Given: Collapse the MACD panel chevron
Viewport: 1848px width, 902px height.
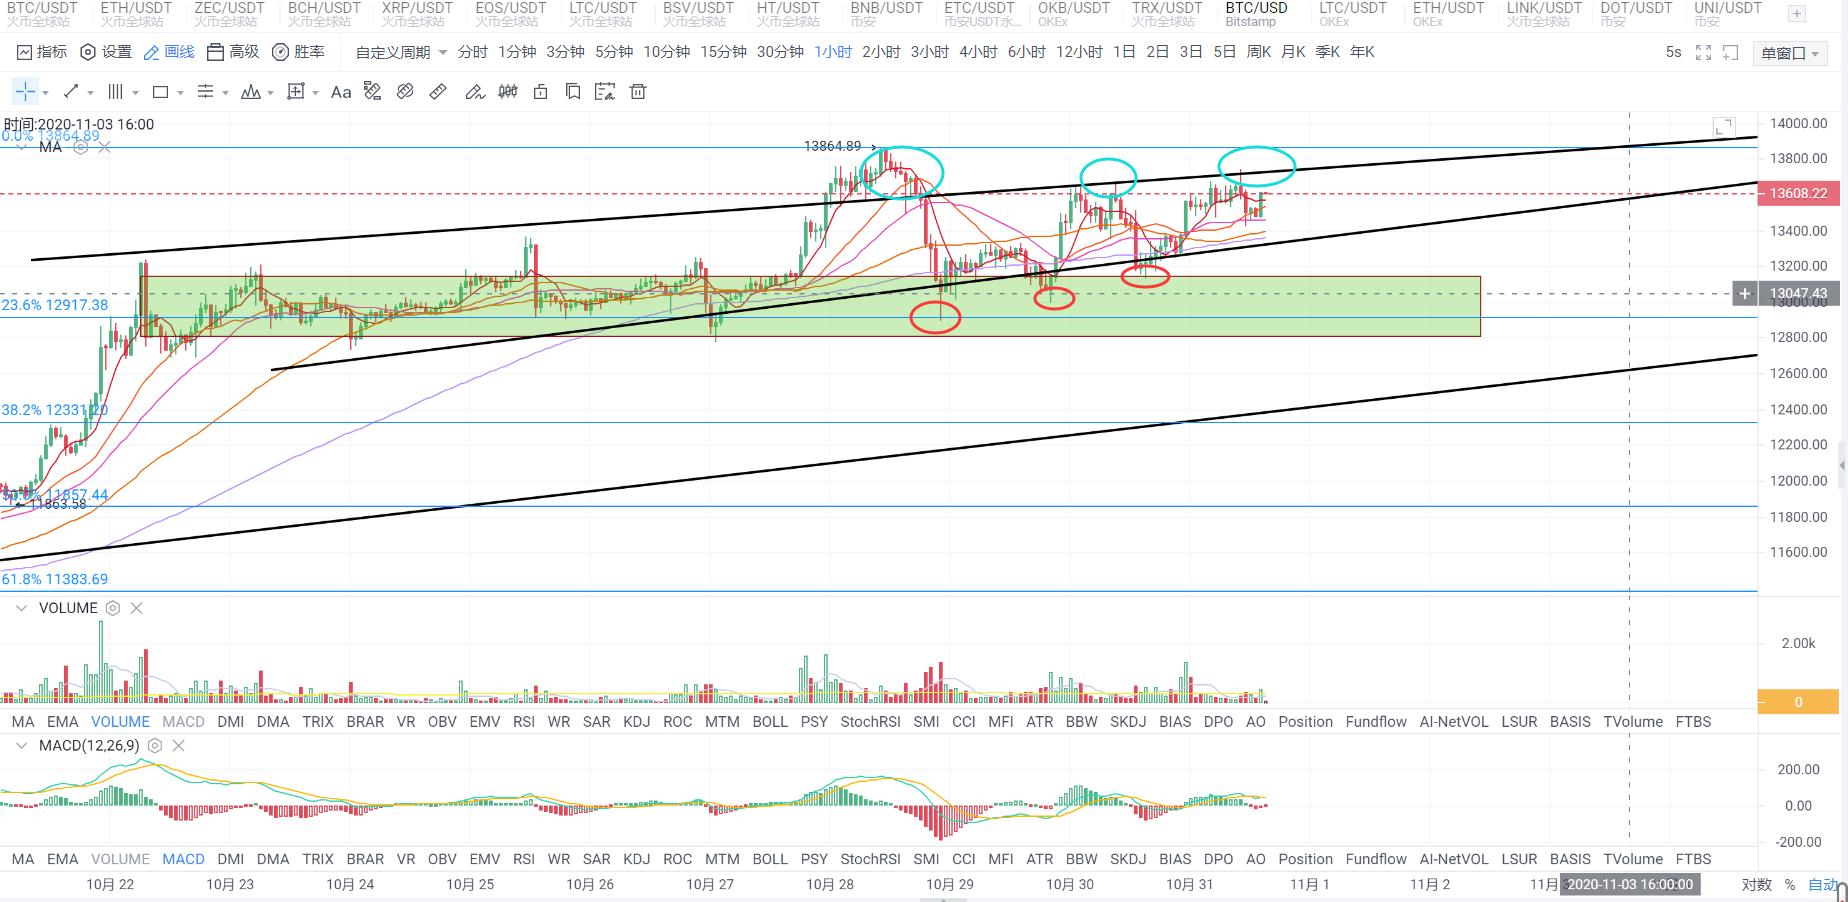Looking at the screenshot, I should pyautogui.click(x=21, y=746).
